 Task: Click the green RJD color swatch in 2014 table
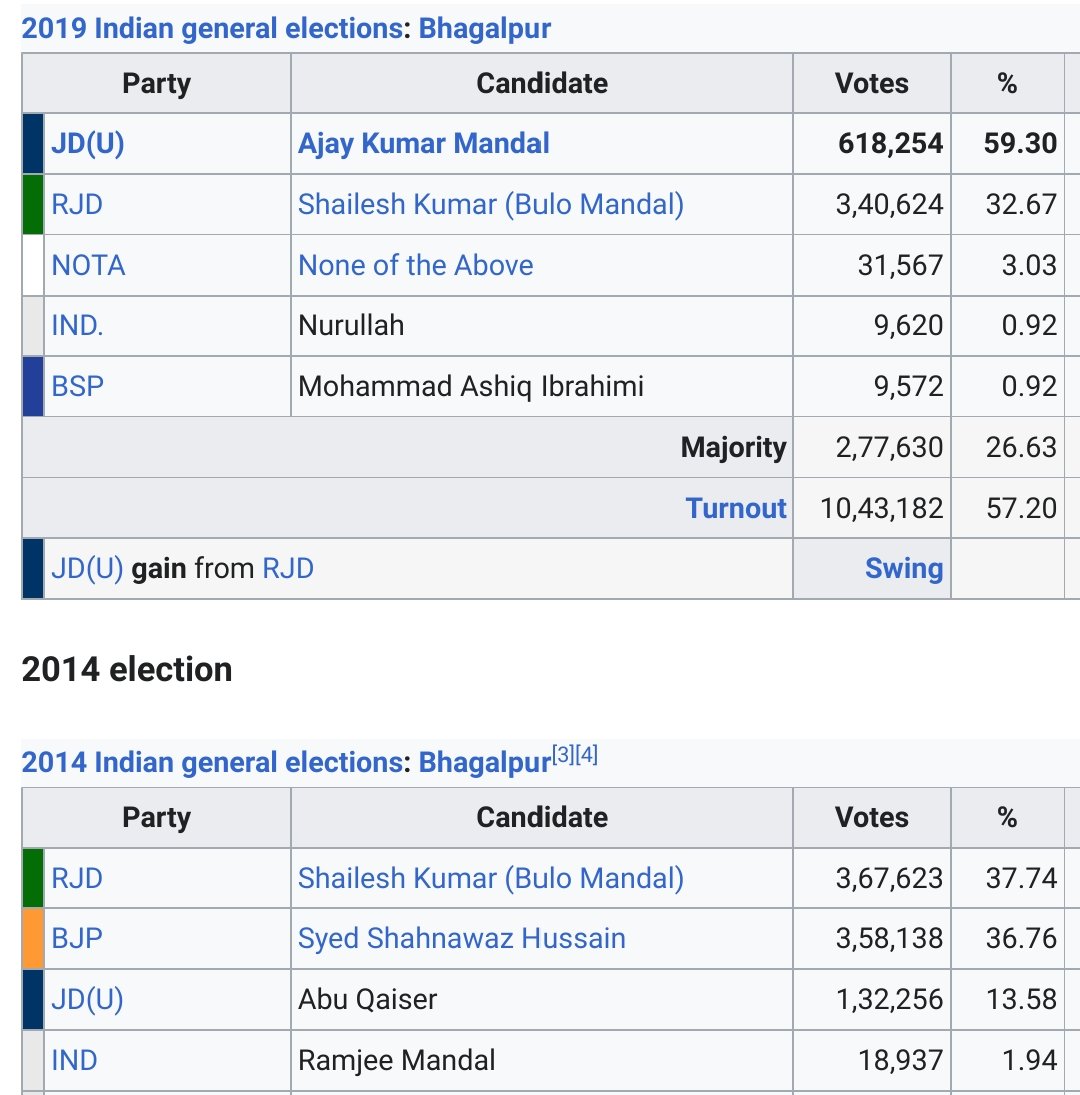coord(33,878)
